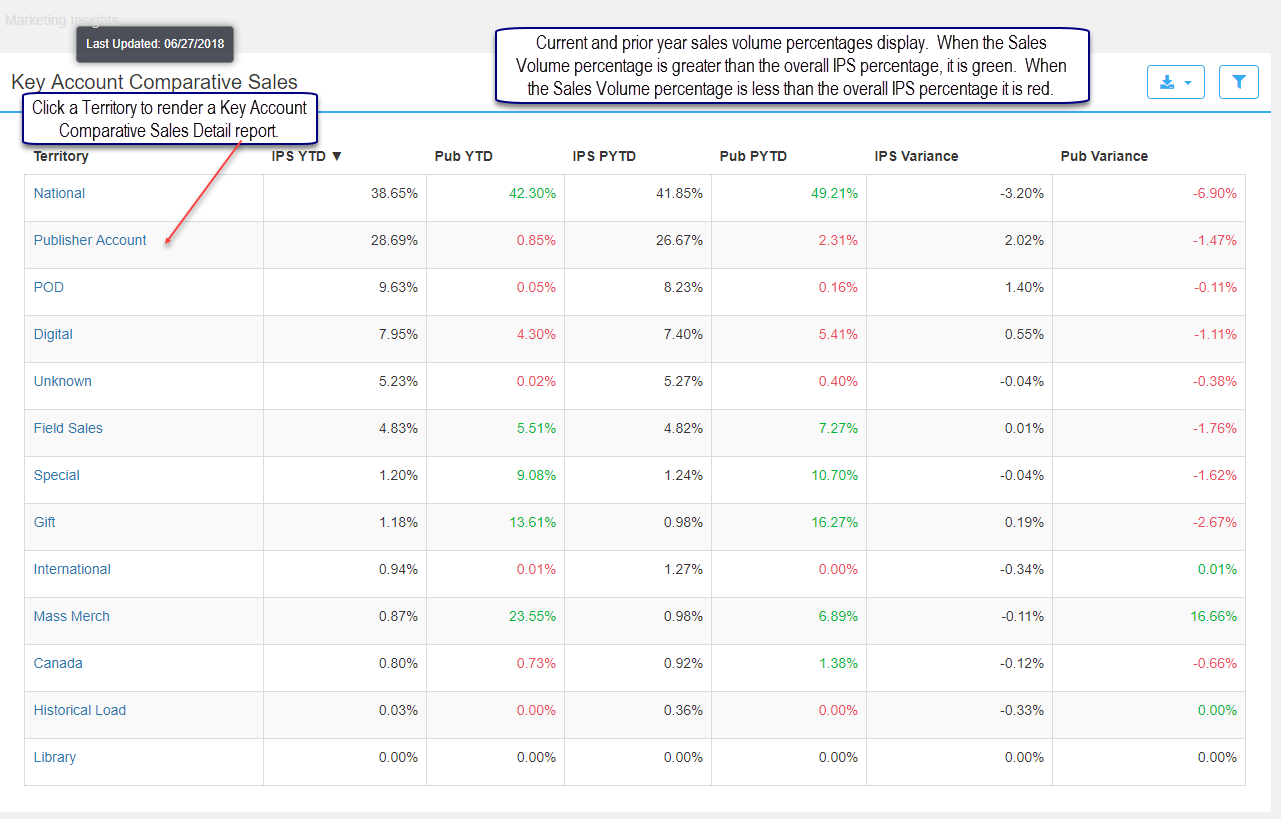
Task: Select the POD IPS Variance 1.40%
Action: point(1024,287)
